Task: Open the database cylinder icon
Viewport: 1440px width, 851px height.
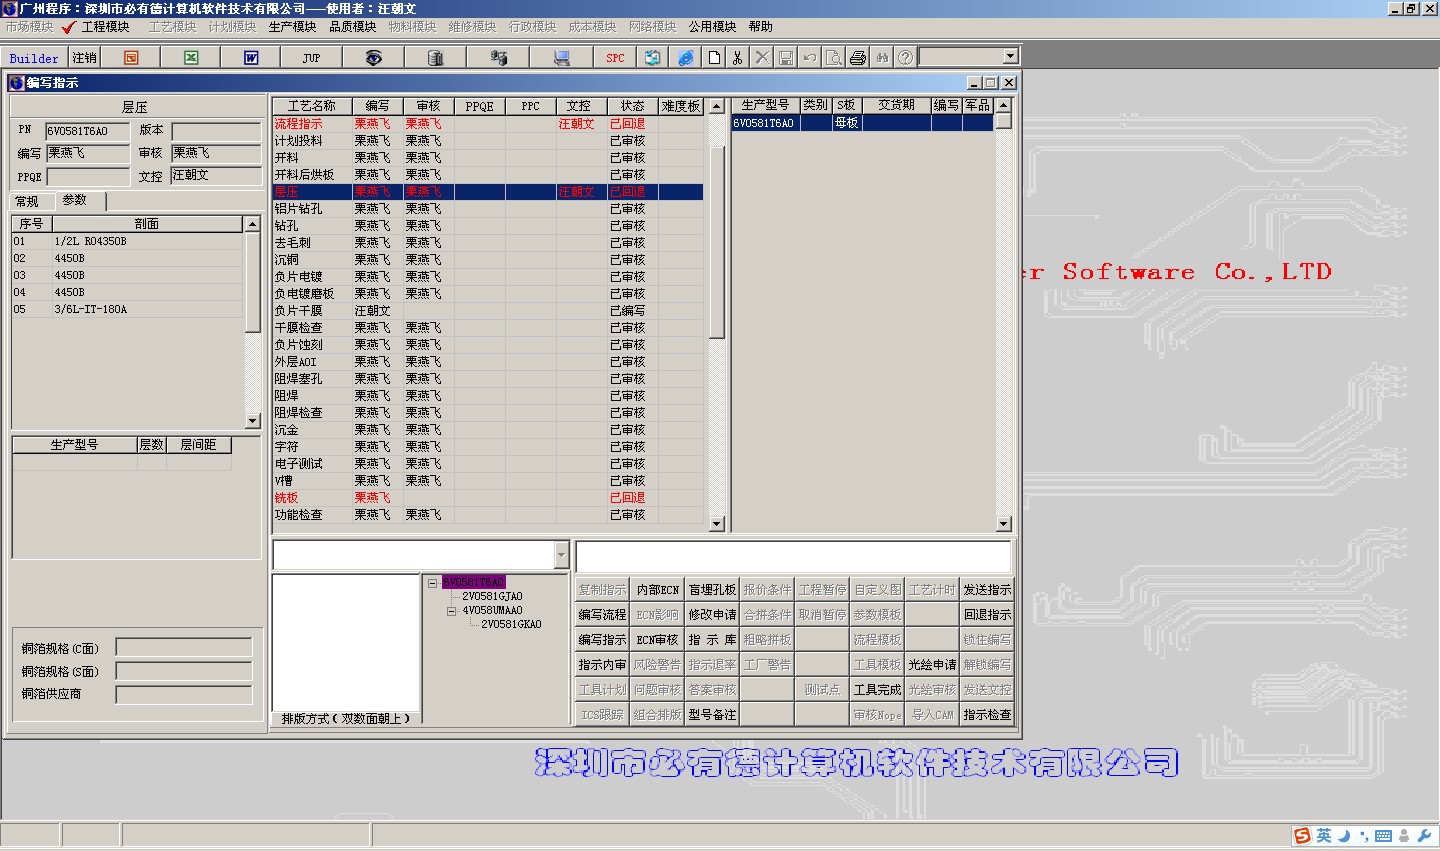Action: tap(435, 58)
